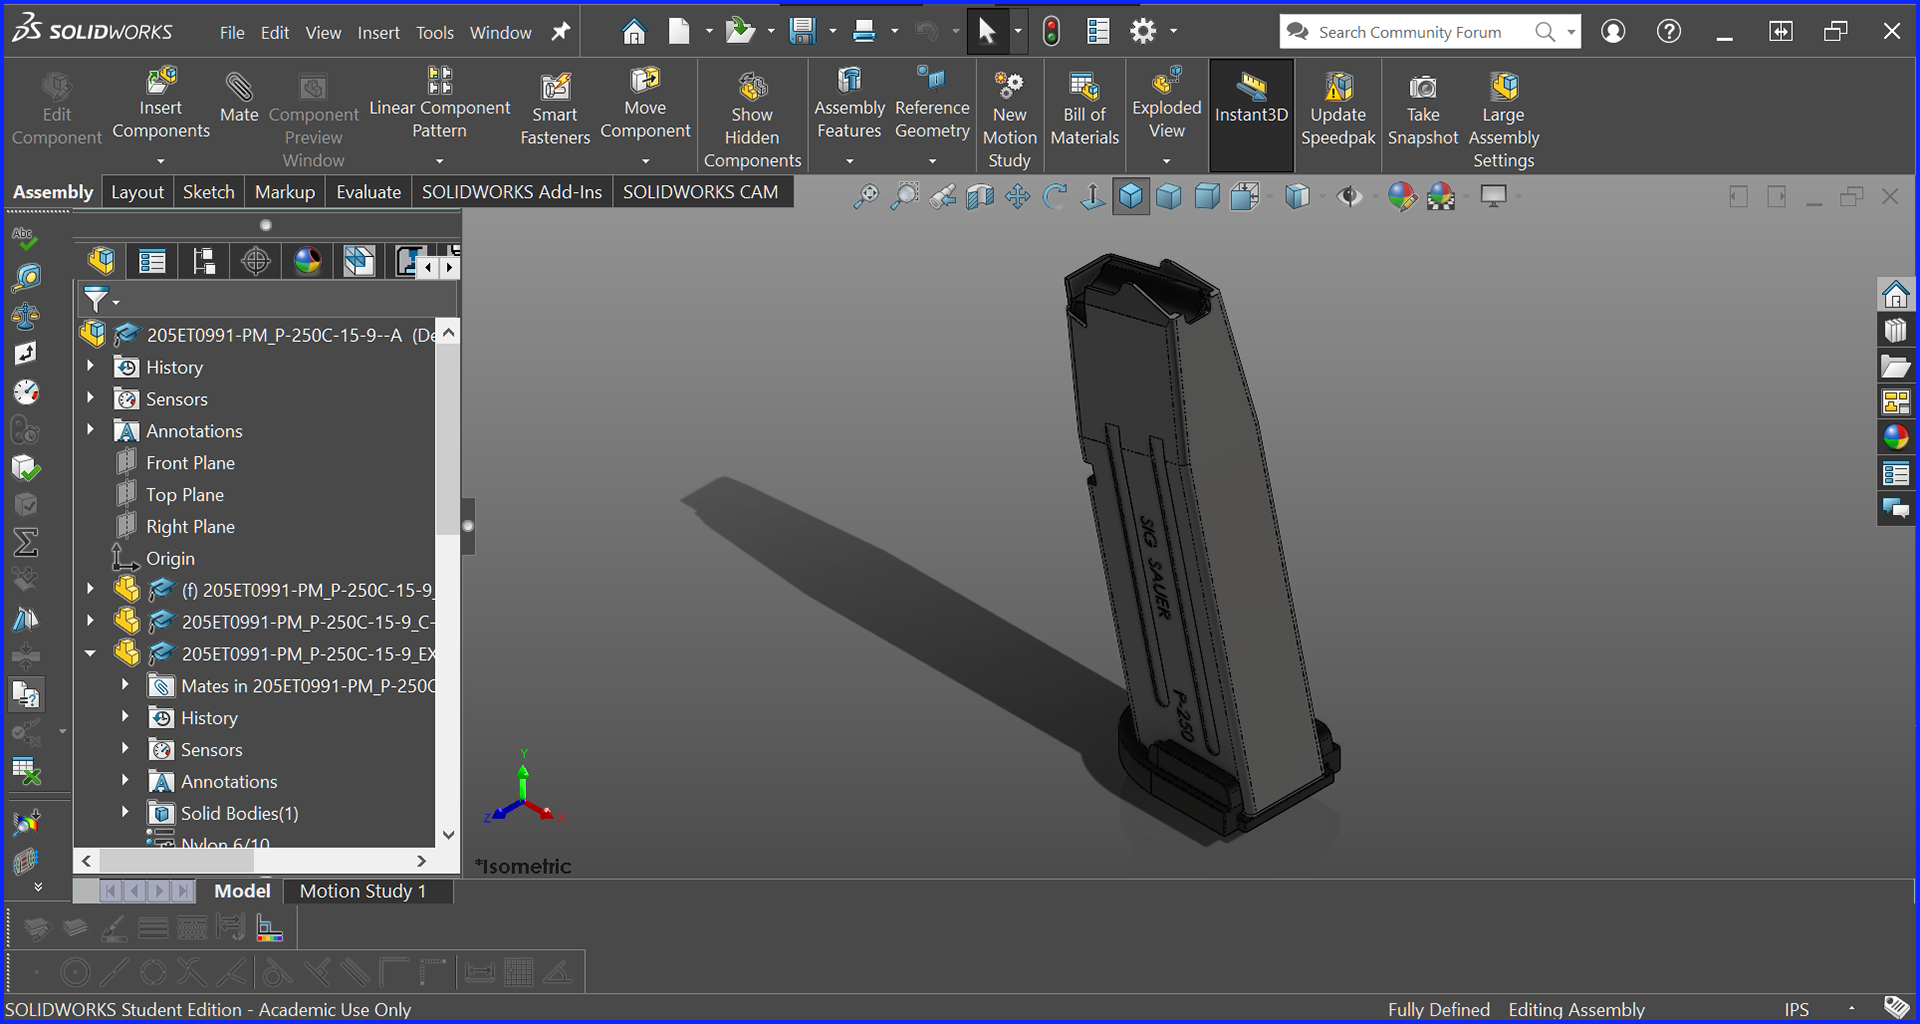This screenshot has width=1920, height=1024.
Task: Pin the menu bar
Action: click(x=561, y=32)
